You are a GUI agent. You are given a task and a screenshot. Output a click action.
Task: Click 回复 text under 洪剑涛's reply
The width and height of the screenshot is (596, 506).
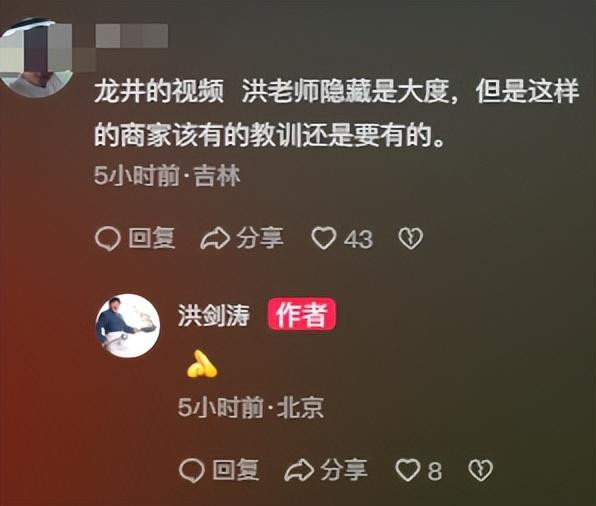pyautogui.click(x=236, y=470)
